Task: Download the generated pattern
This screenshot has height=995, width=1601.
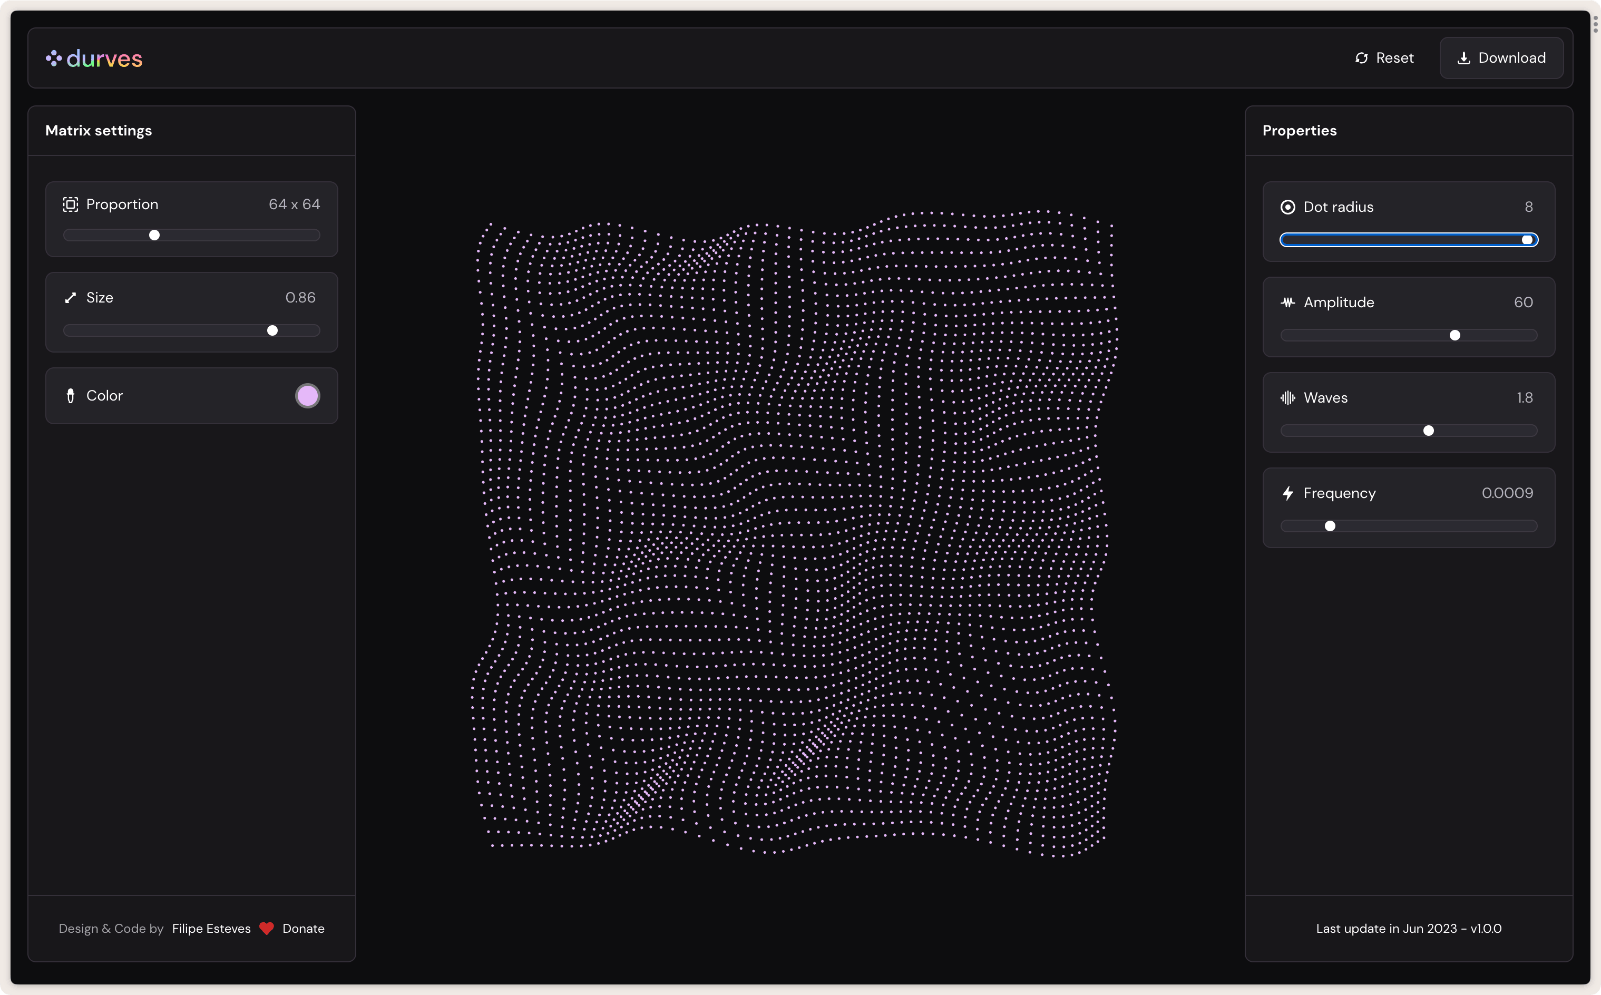Action: pyautogui.click(x=1501, y=58)
